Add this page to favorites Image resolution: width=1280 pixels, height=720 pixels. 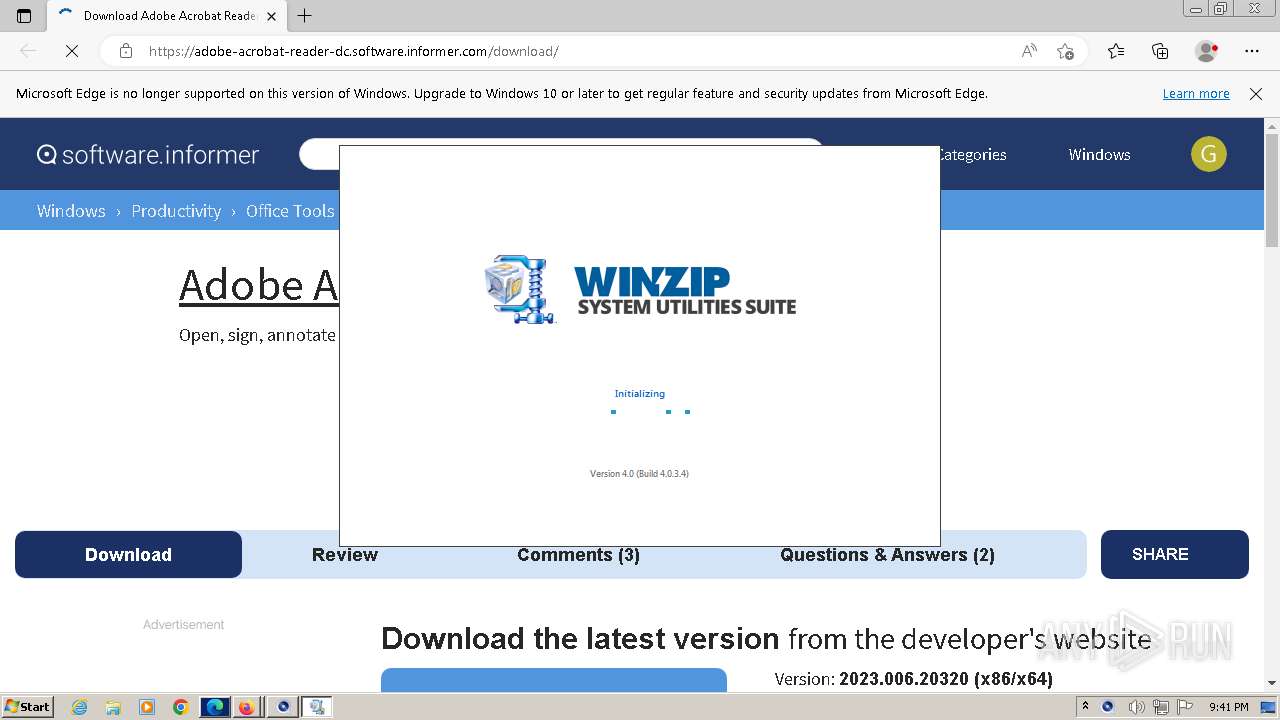(x=1065, y=51)
